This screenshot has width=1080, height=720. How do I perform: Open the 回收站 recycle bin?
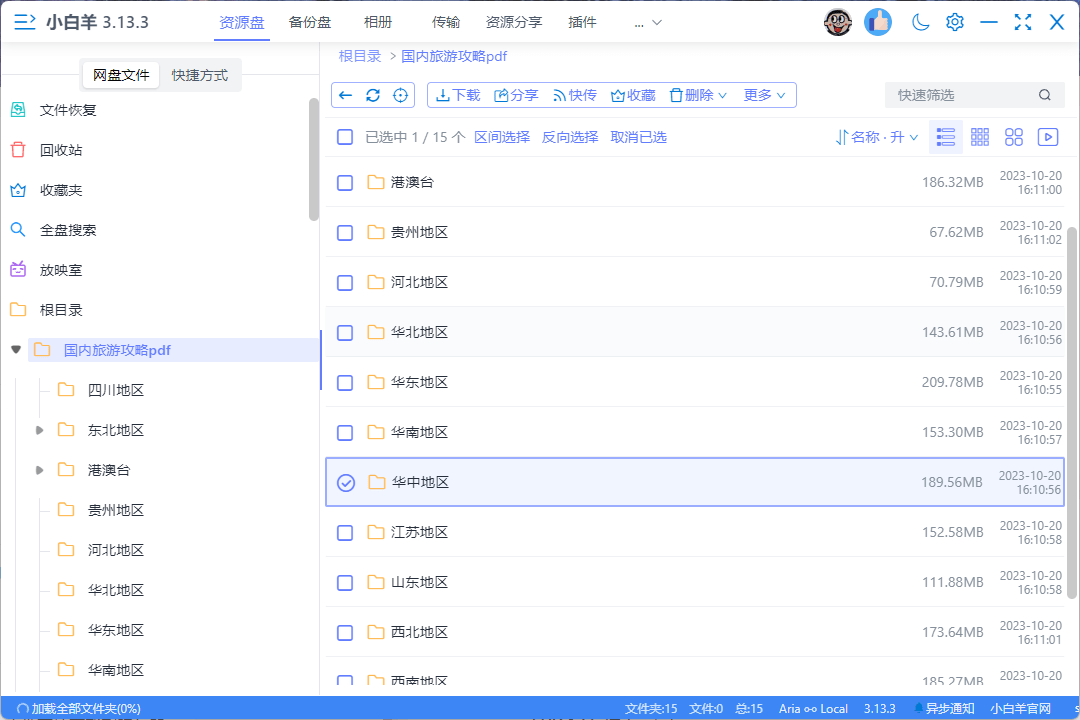click(x=62, y=149)
